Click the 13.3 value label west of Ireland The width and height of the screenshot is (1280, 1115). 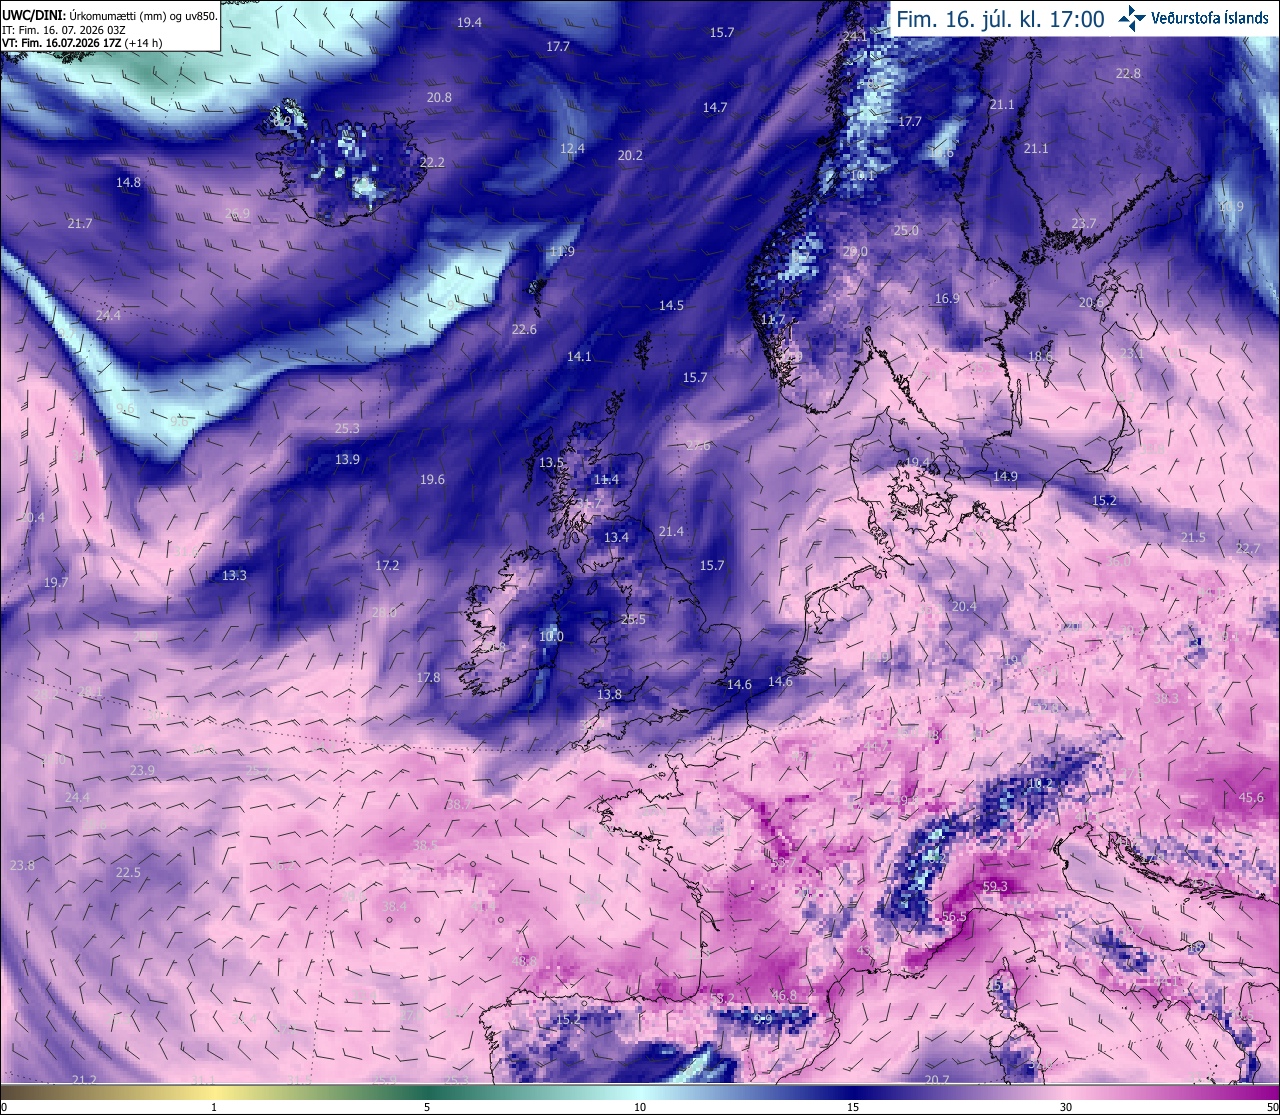[234, 576]
